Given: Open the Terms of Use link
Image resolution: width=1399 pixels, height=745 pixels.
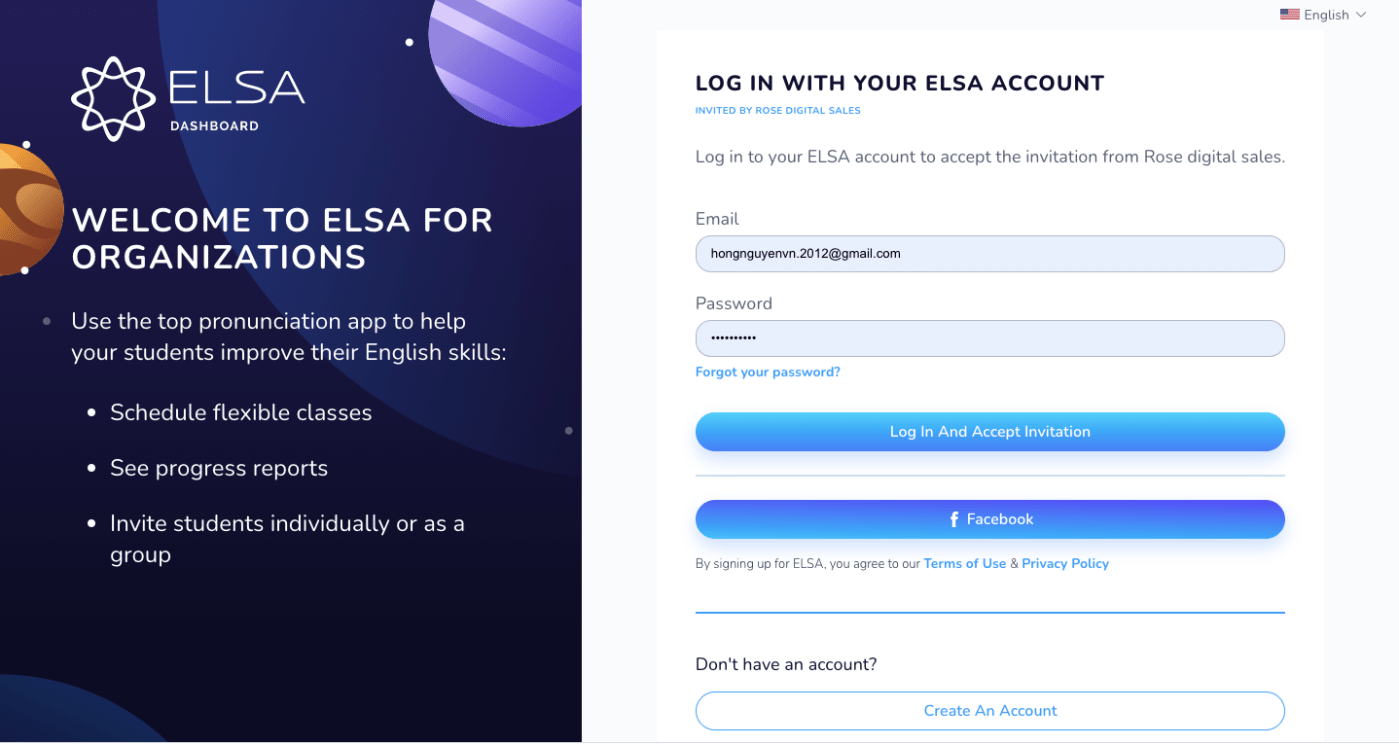Looking at the screenshot, I should pos(964,564).
